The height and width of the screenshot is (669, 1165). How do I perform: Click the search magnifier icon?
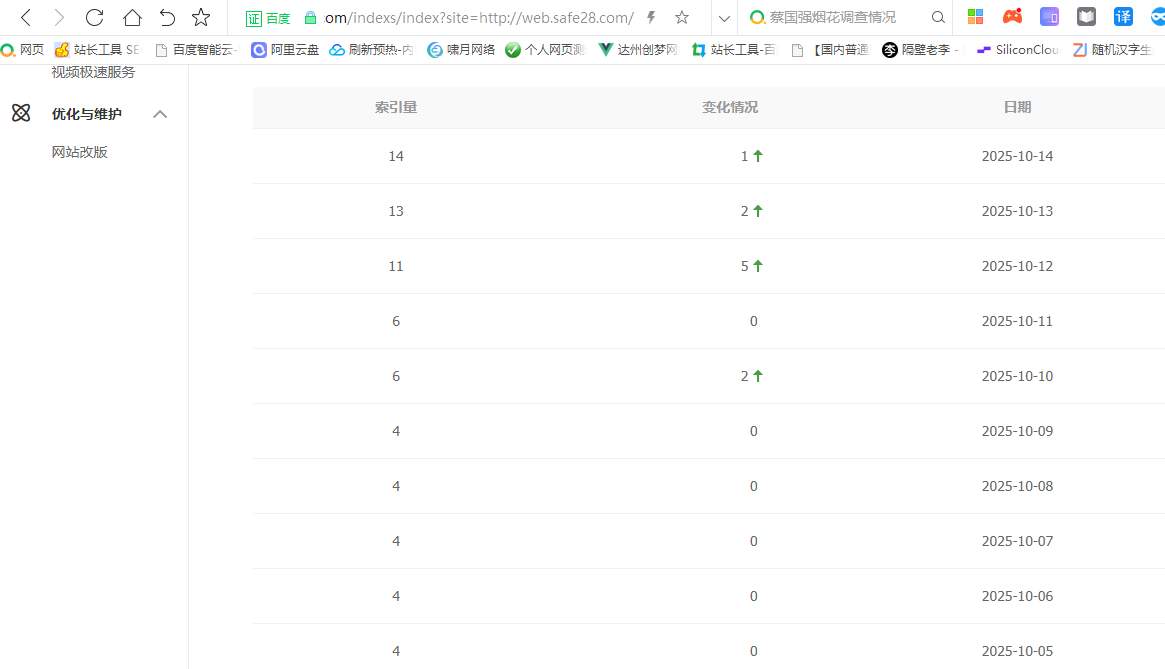[938, 17]
